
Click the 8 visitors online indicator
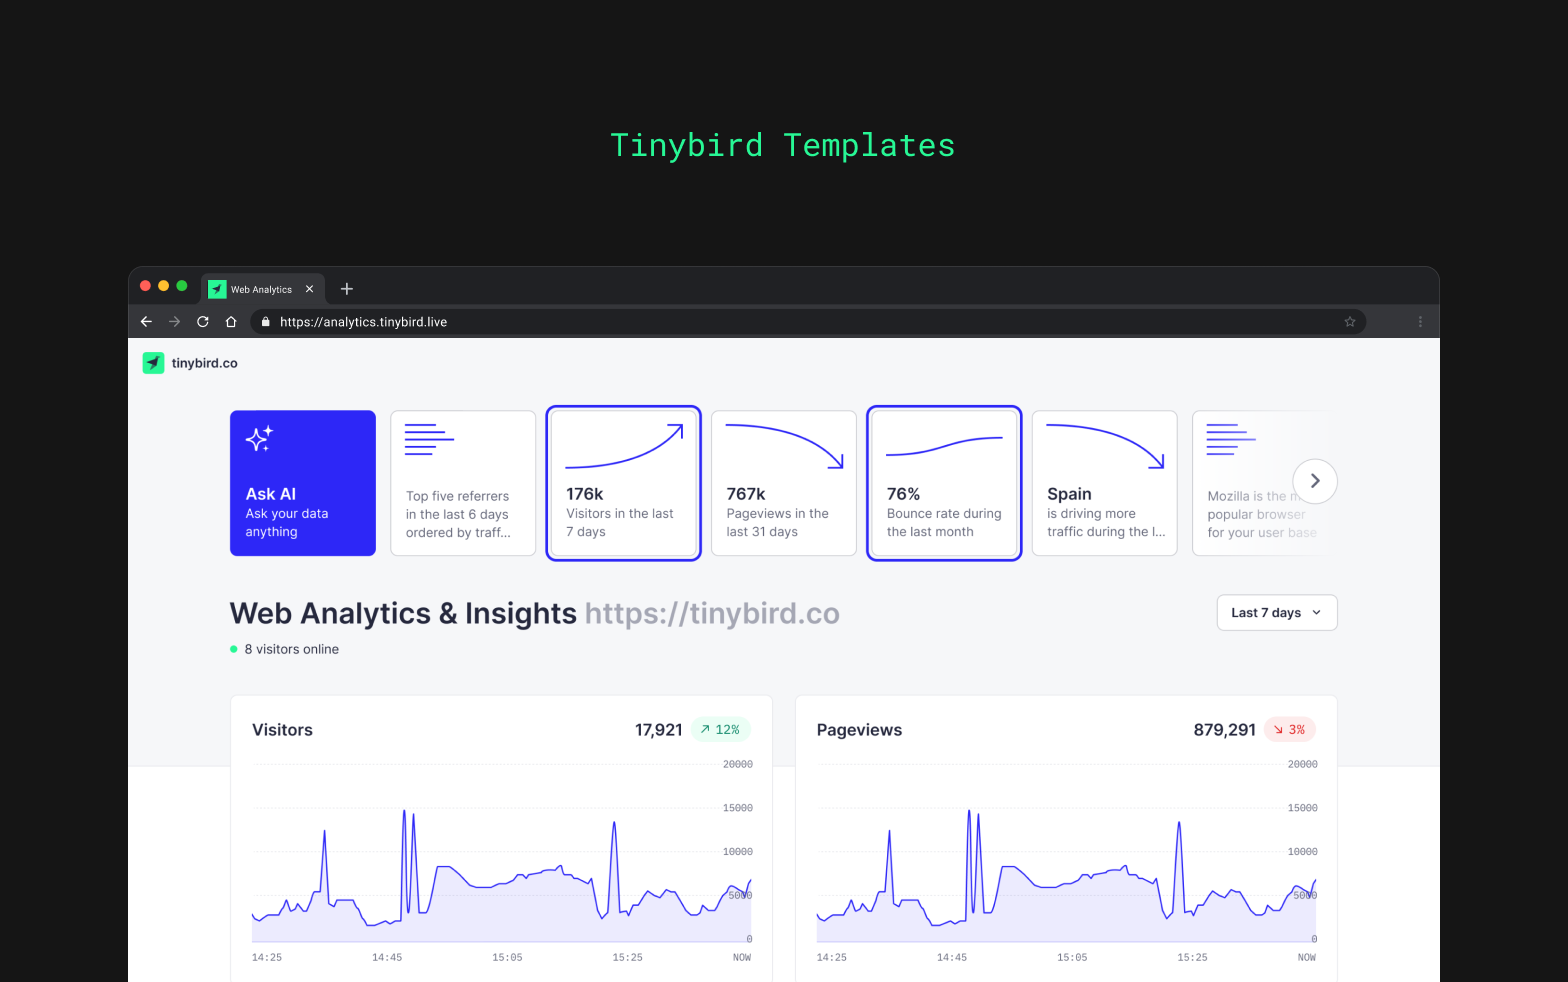pos(285,649)
